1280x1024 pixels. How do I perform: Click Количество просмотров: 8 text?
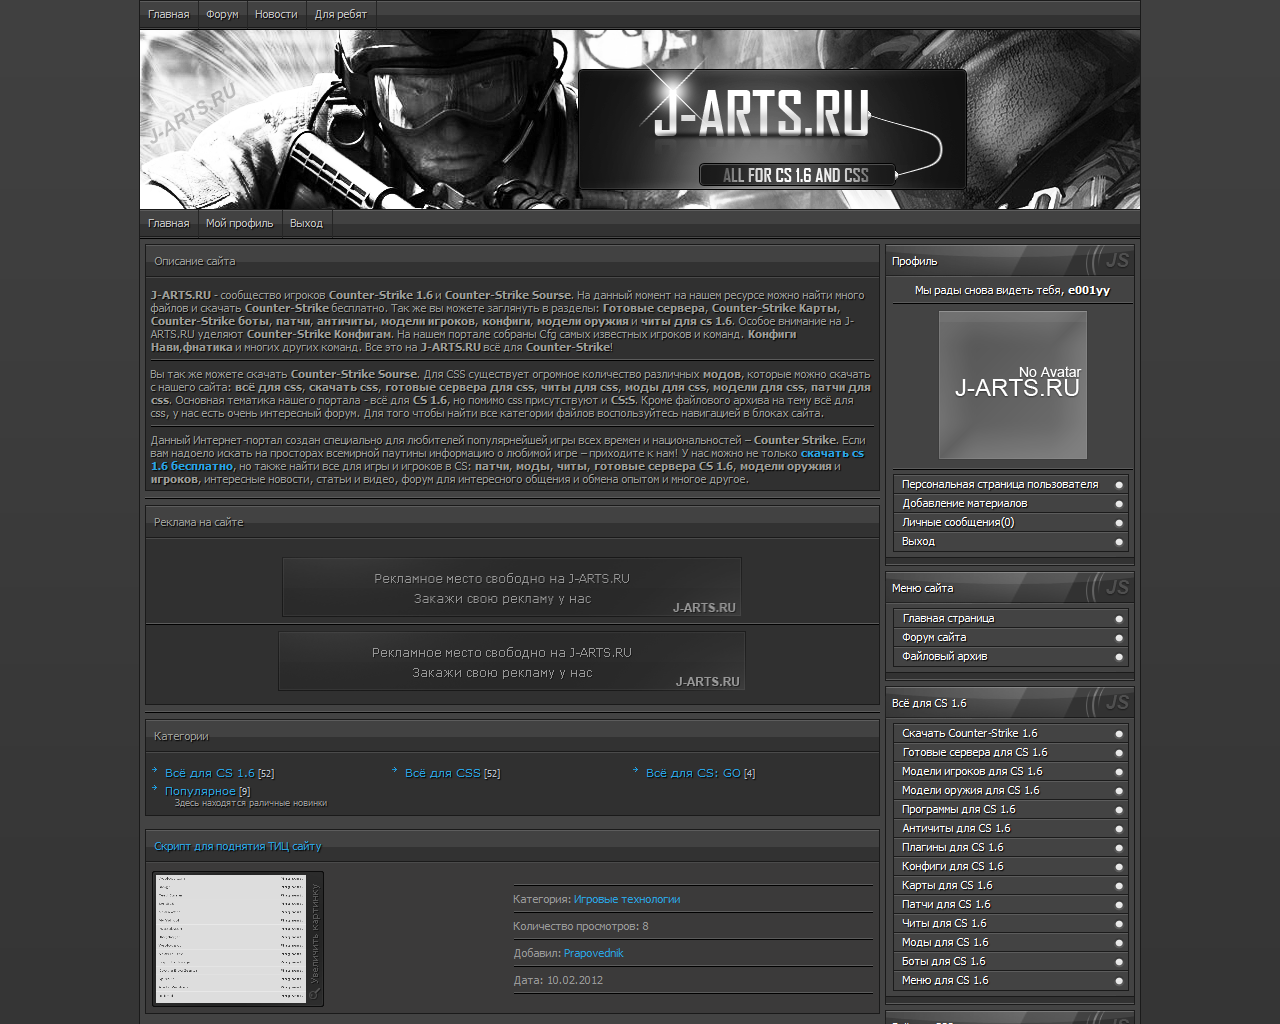pos(581,926)
